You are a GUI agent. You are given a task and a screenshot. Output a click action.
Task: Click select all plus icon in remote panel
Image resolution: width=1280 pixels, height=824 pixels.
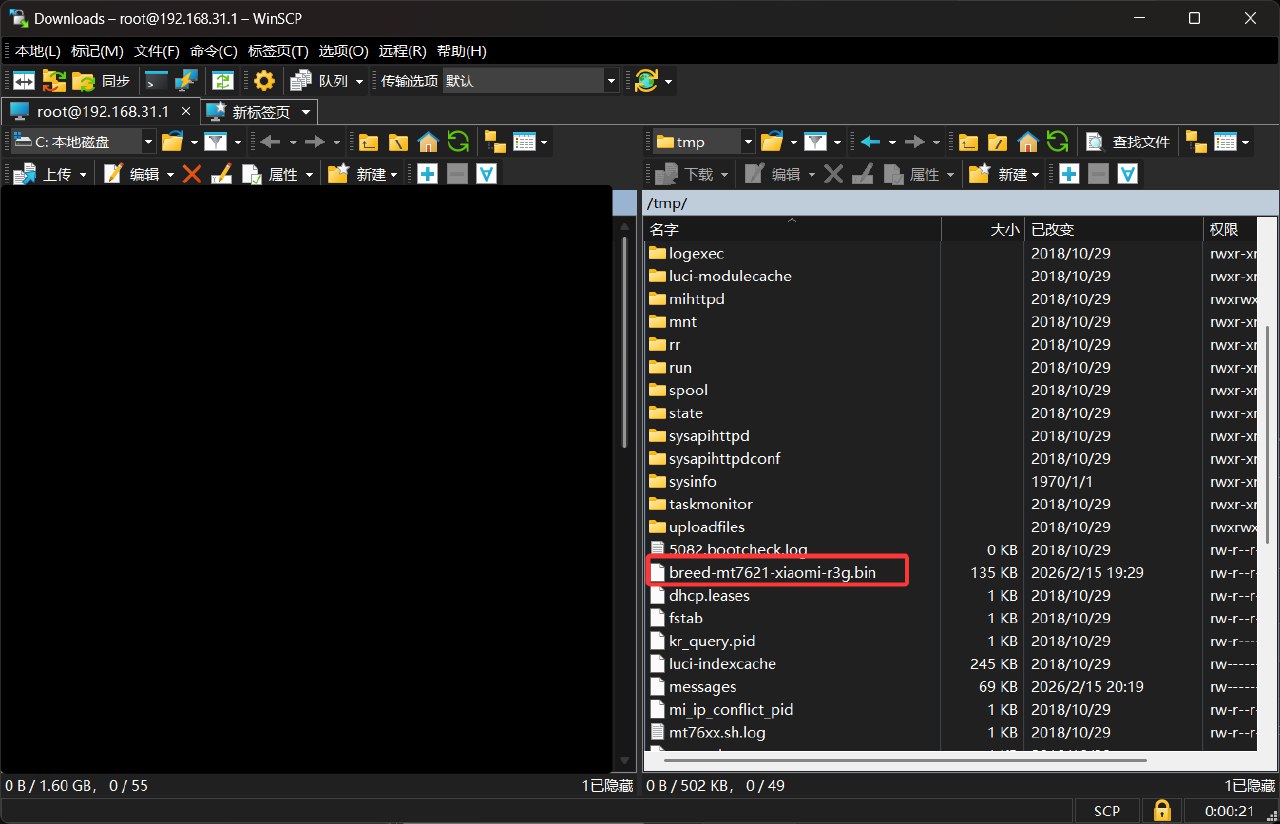point(1069,174)
